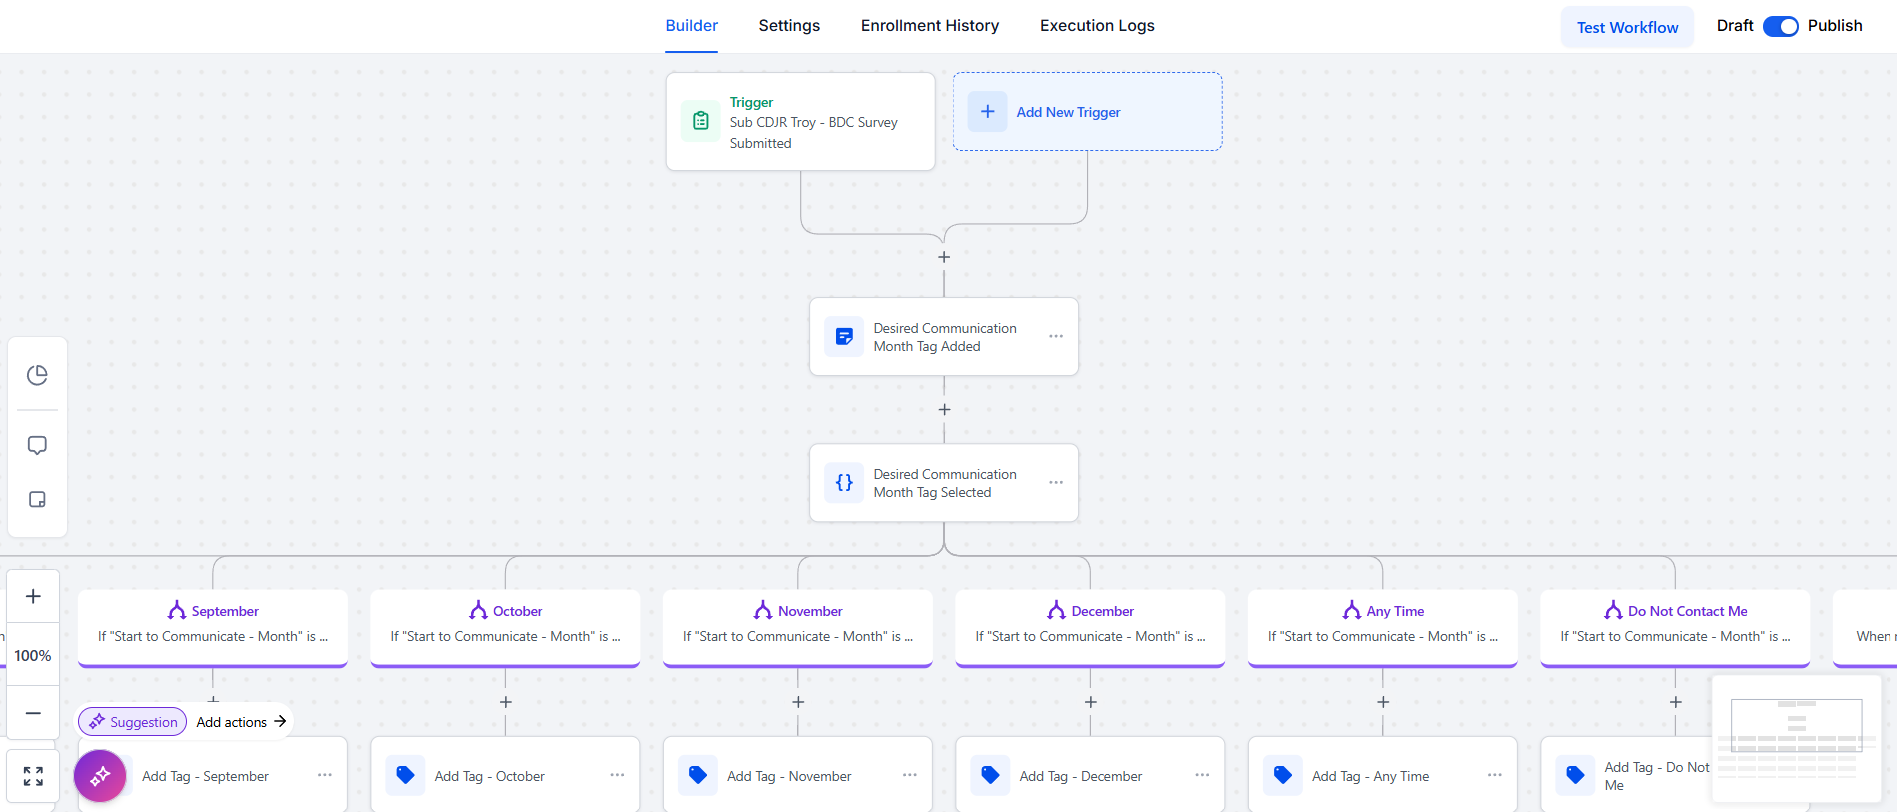The height and width of the screenshot is (812, 1897).
Task: Click the purple AI sparkle assistant button
Action: click(100, 776)
